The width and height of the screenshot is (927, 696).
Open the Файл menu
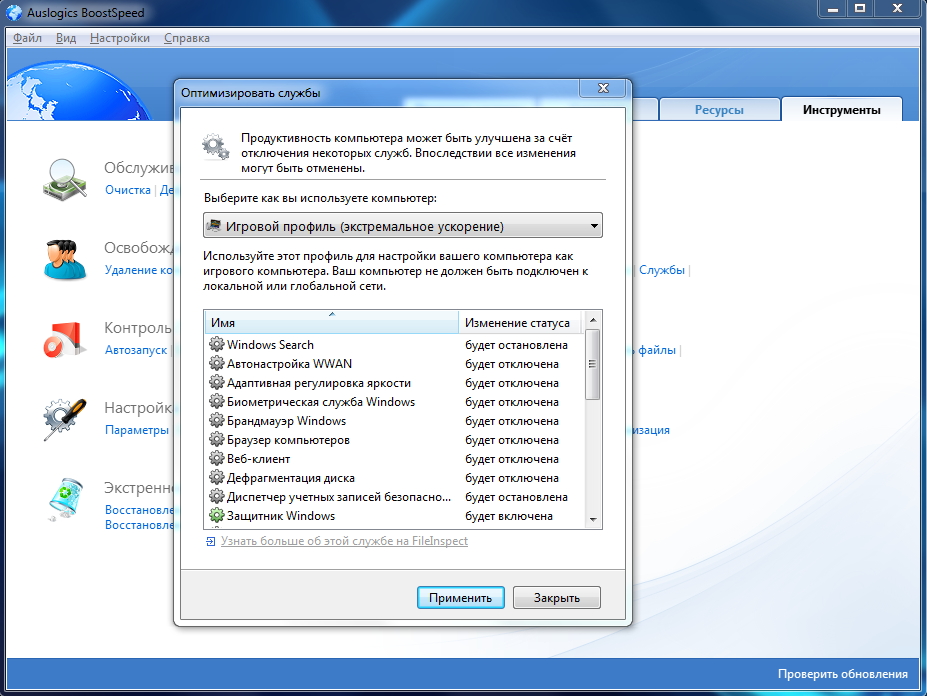(27, 38)
